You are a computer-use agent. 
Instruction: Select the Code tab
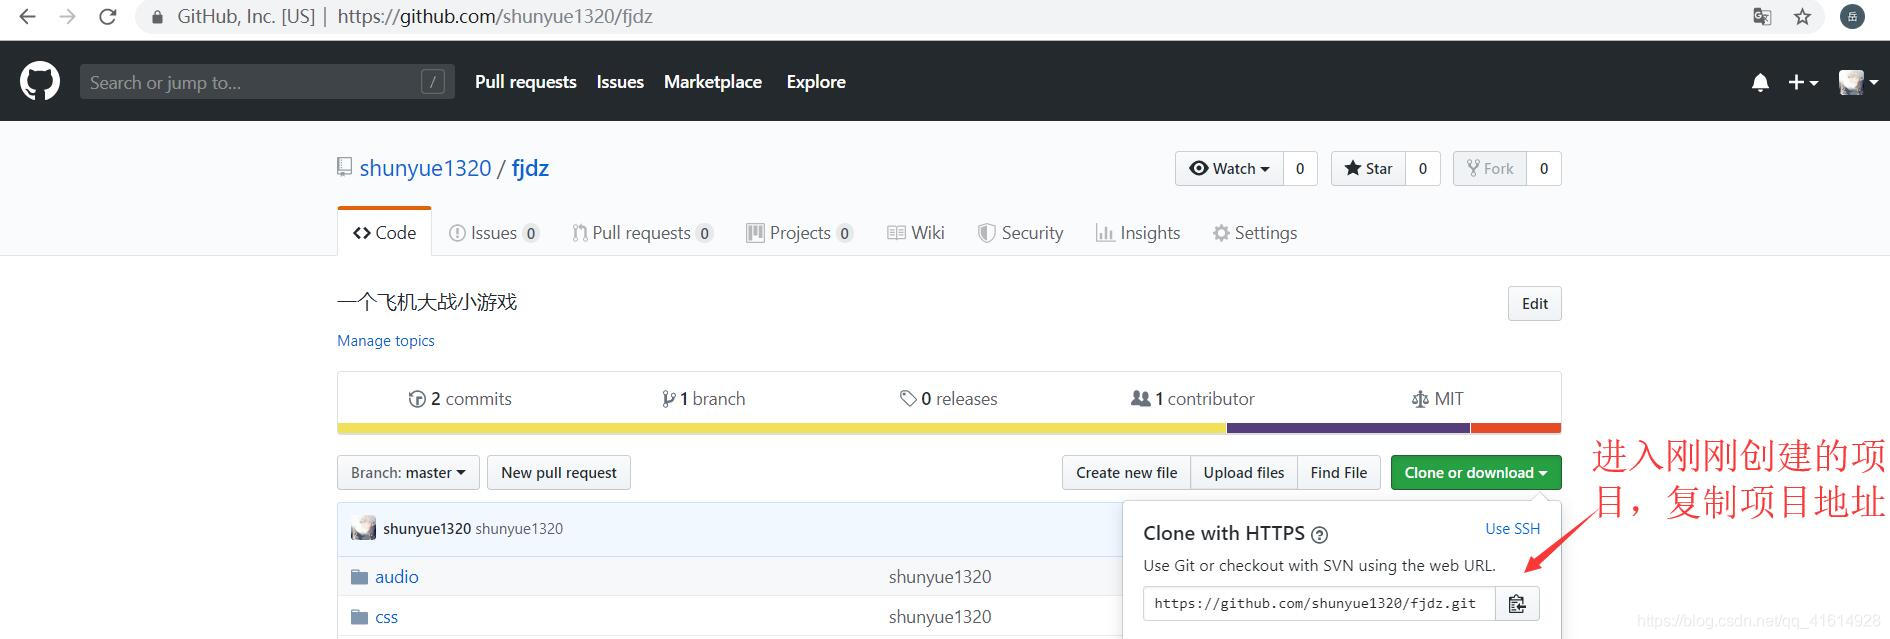(x=384, y=232)
